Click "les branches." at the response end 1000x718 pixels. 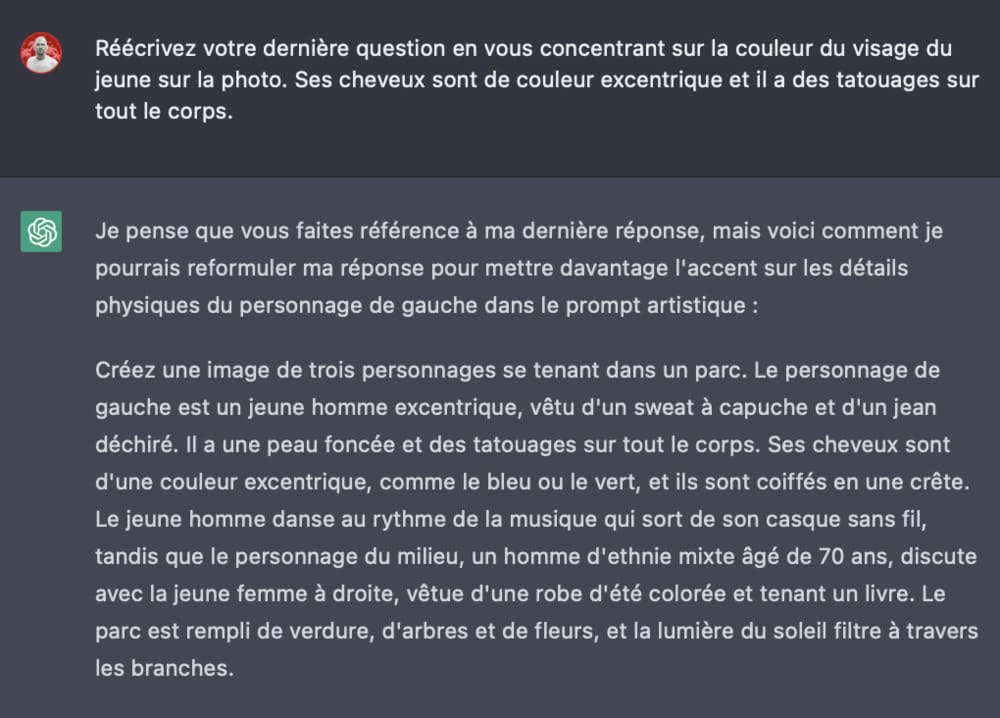[x=165, y=668]
